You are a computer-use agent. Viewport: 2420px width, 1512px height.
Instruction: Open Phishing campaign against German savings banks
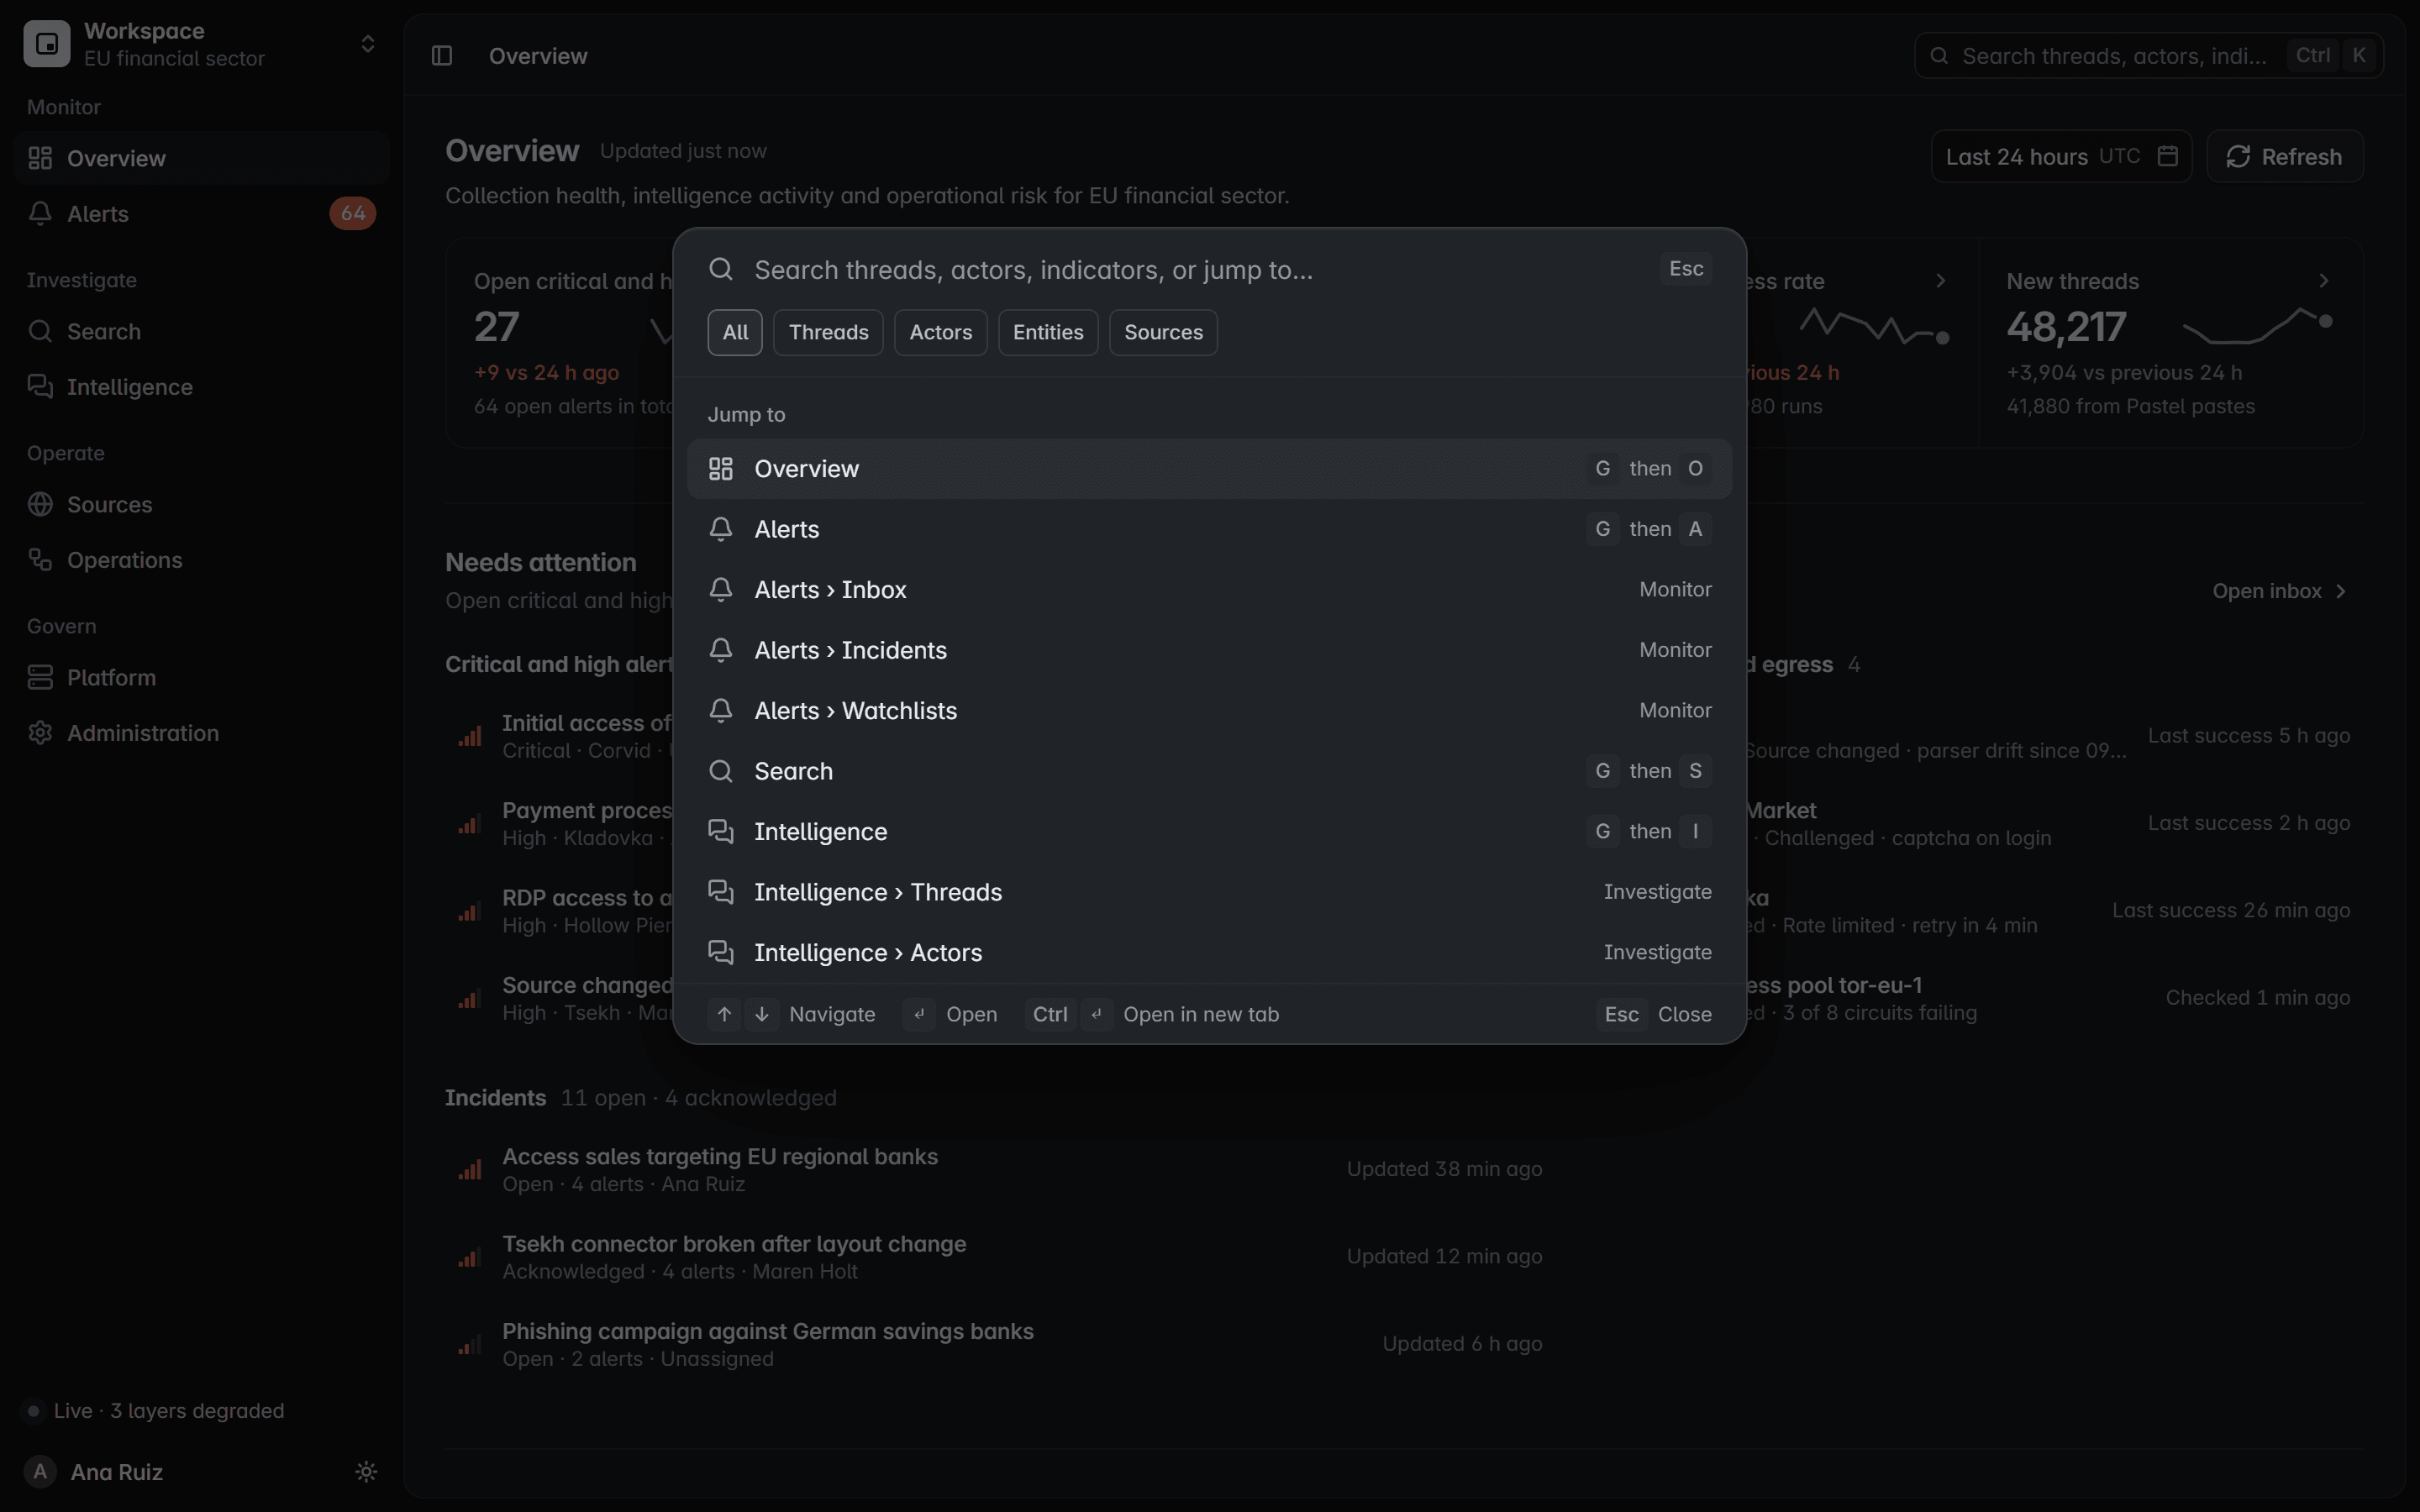click(x=993, y=1344)
